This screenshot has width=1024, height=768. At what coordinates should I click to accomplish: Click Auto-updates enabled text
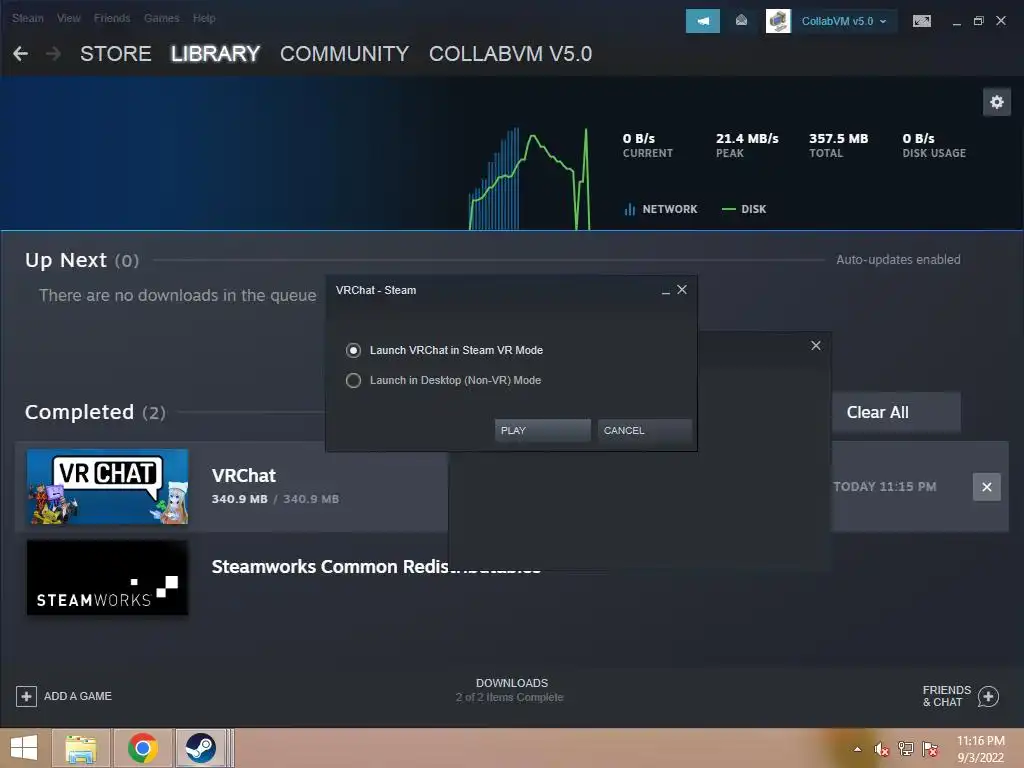tap(898, 259)
